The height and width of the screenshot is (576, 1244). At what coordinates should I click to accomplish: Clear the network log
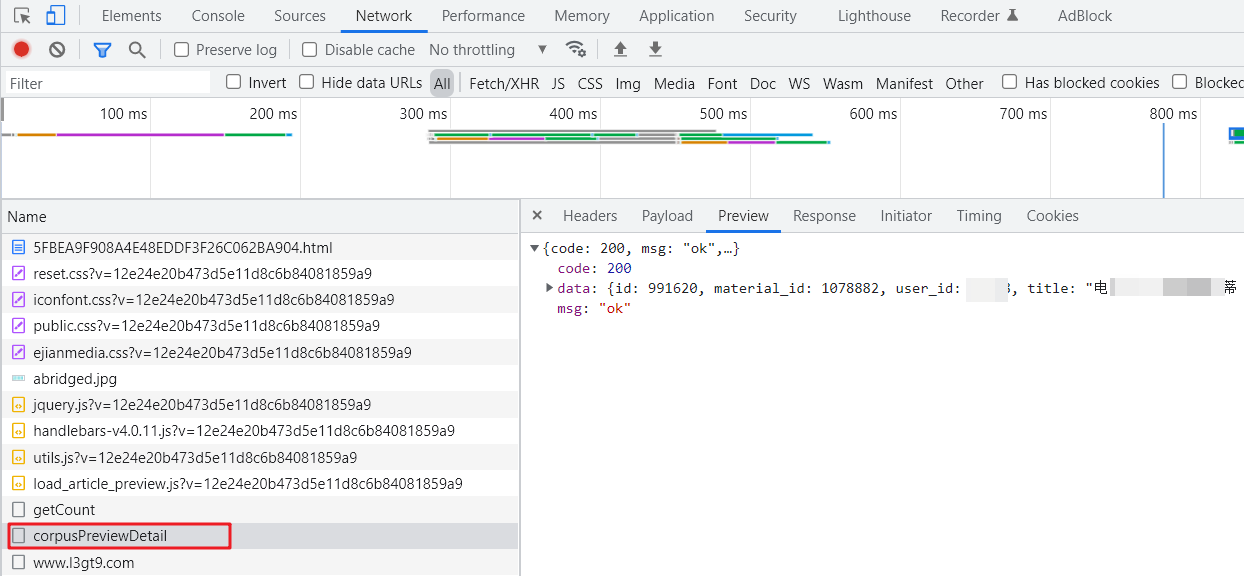click(57, 49)
